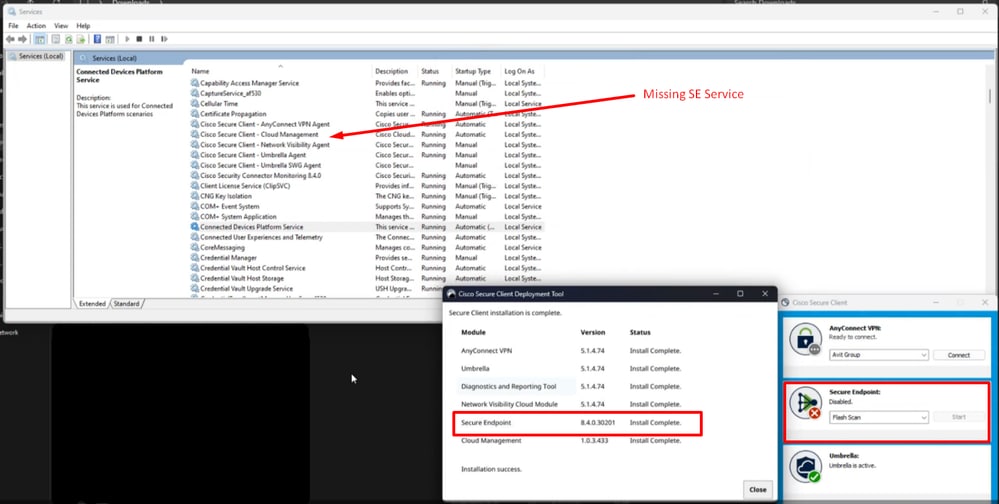Click the AnyConnect VPN padlock icon
This screenshot has height=504, width=999.
(805, 338)
